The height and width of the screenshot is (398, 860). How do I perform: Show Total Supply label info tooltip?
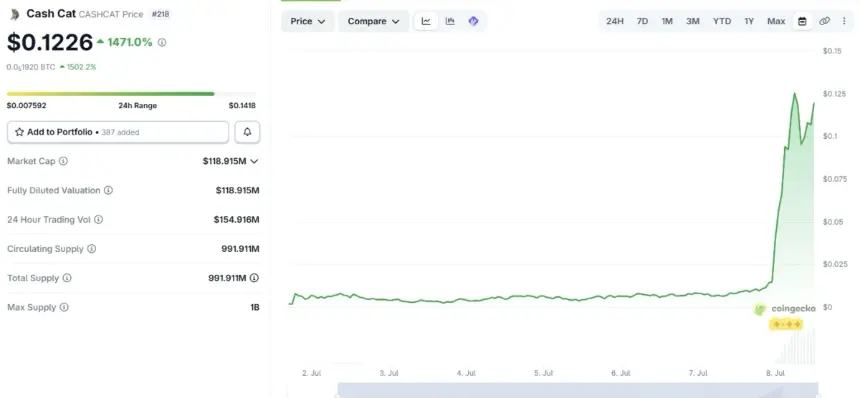click(x=67, y=278)
